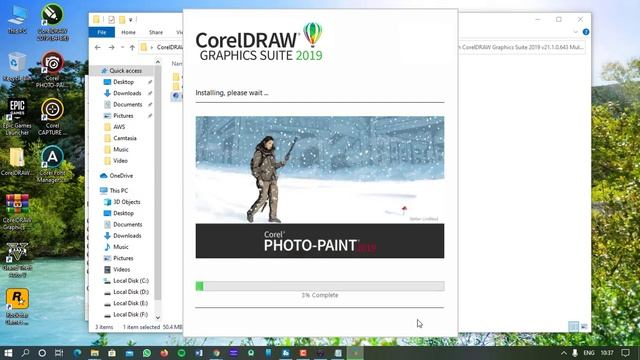
Task: Open Cortana from the taskbar
Action: pos(42,353)
